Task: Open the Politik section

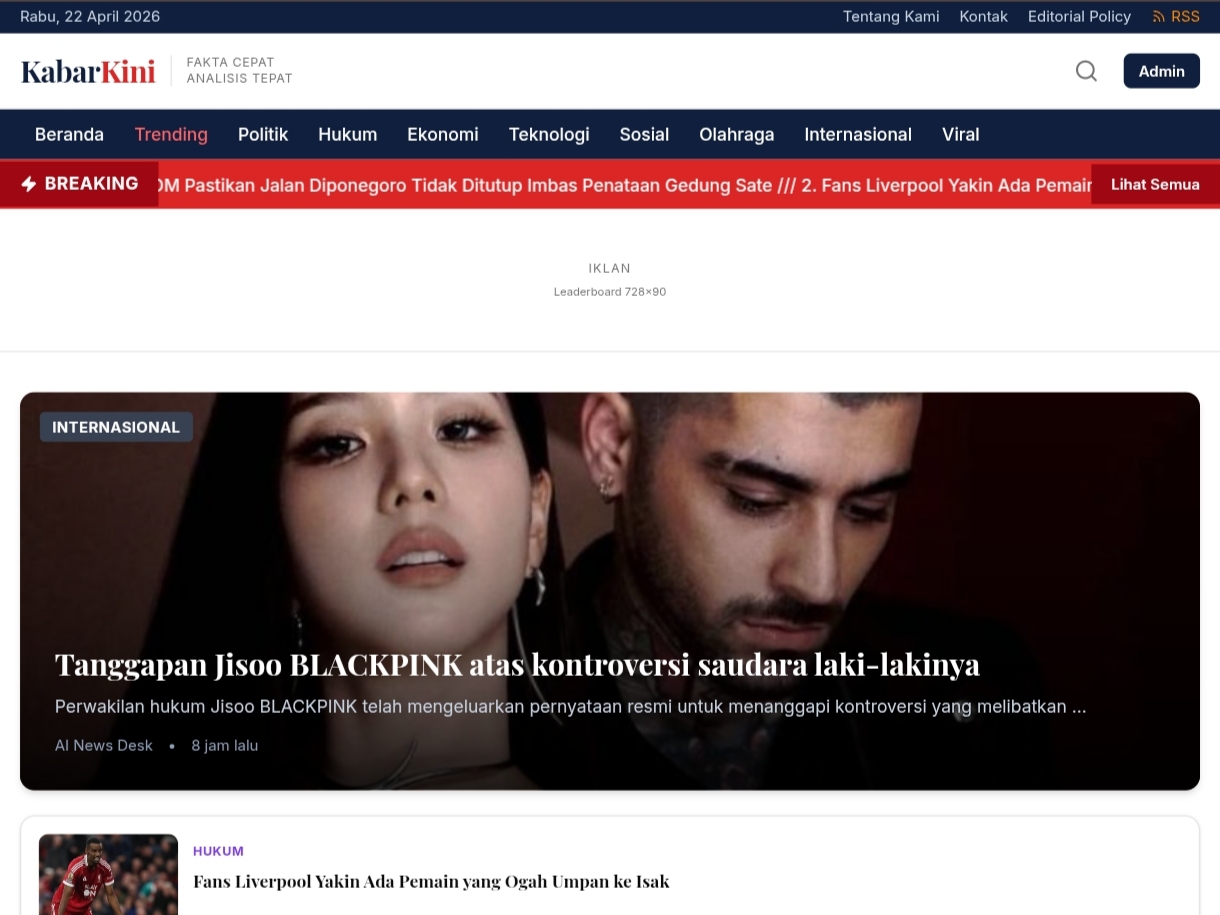Action: pyautogui.click(x=263, y=134)
